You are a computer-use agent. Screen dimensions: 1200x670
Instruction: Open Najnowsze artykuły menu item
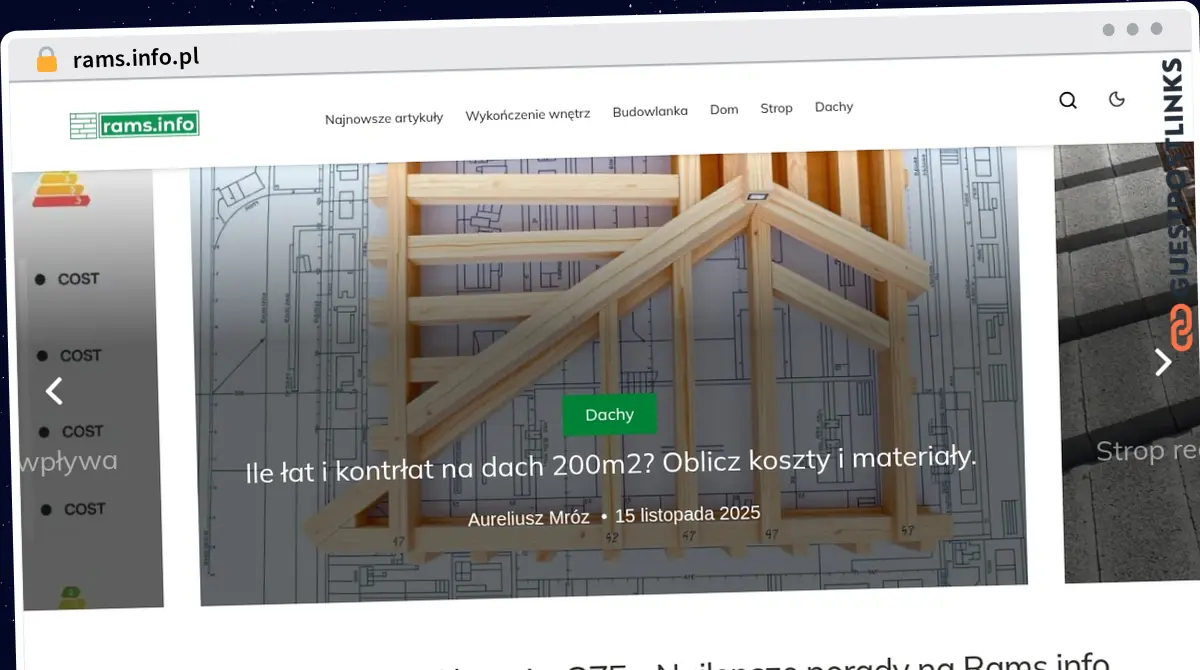tap(384, 118)
